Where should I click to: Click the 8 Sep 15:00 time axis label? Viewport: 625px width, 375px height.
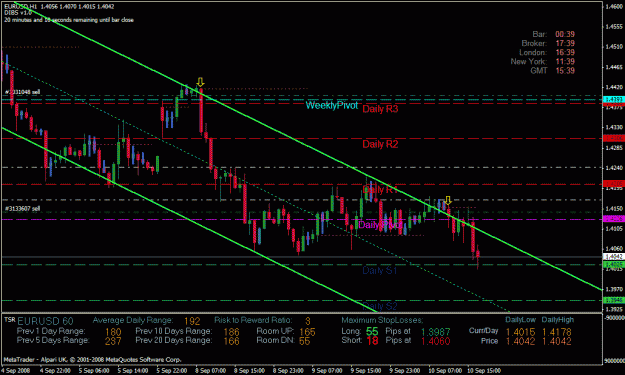point(250,371)
